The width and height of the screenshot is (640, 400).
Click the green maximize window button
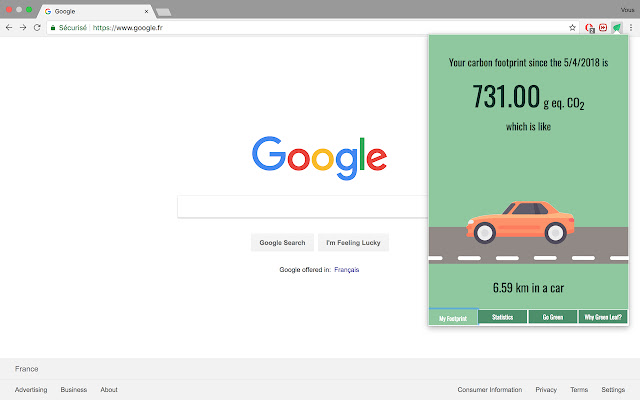coord(29,9)
